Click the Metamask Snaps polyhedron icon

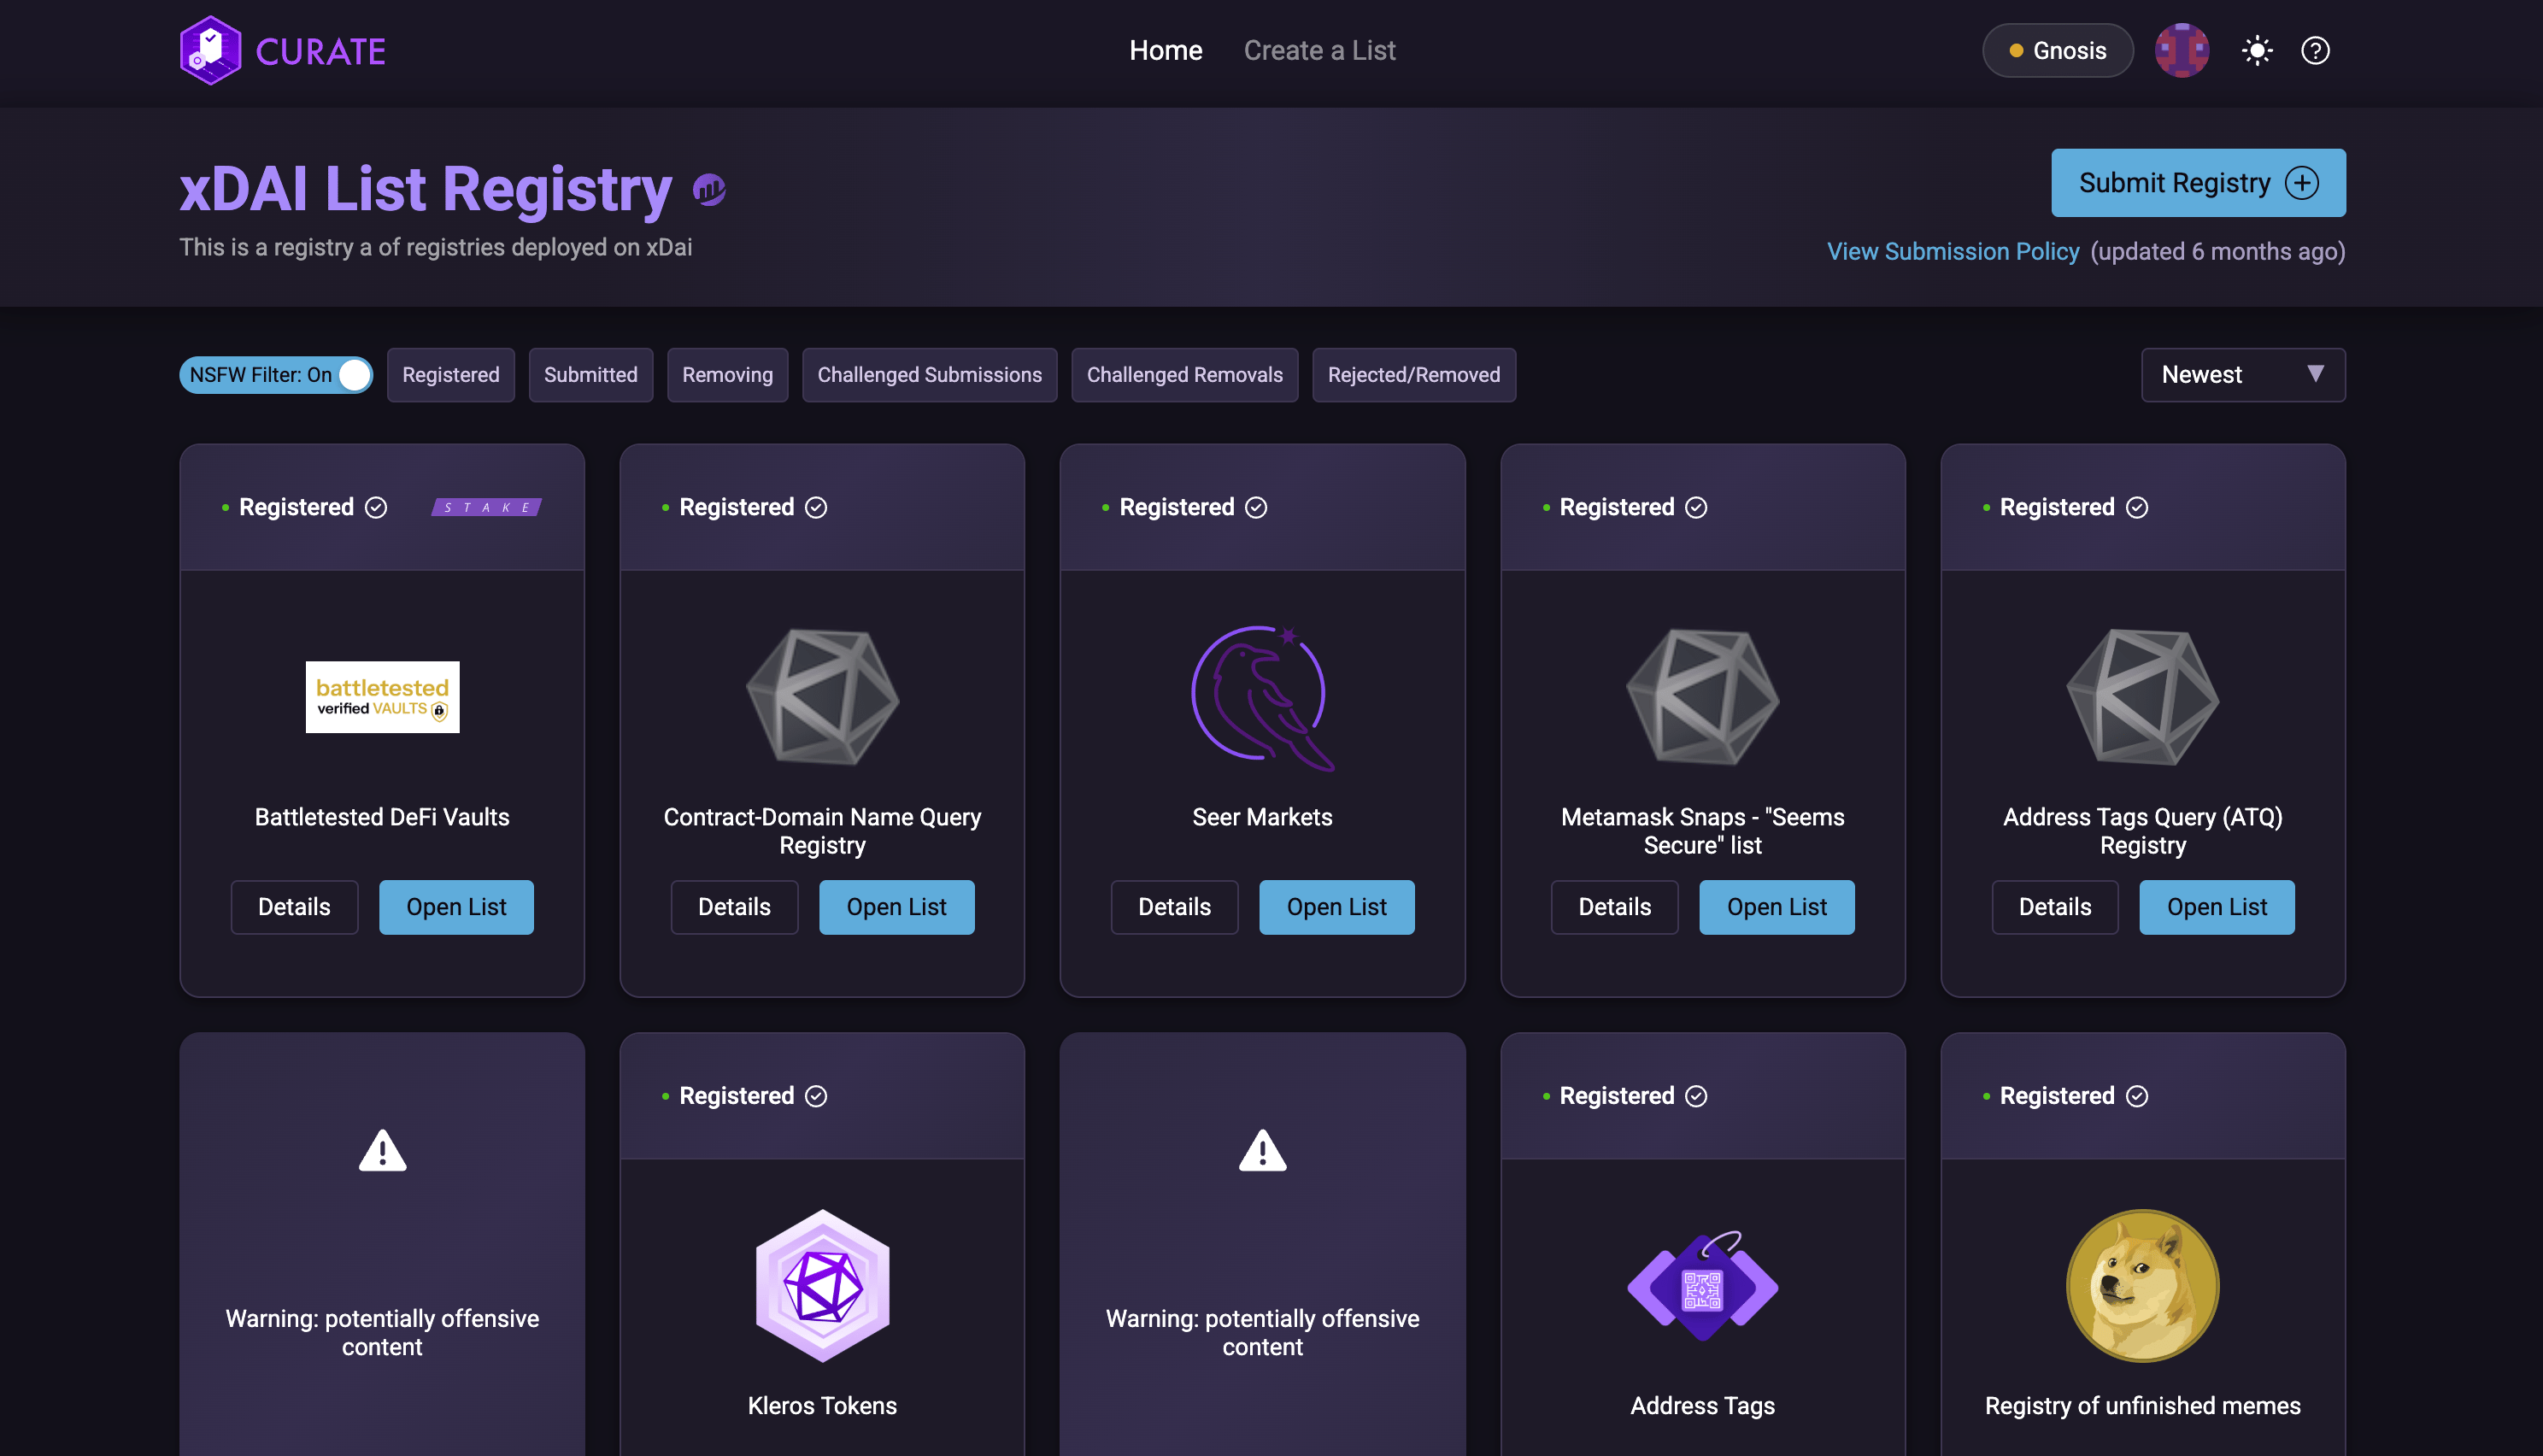point(1702,697)
